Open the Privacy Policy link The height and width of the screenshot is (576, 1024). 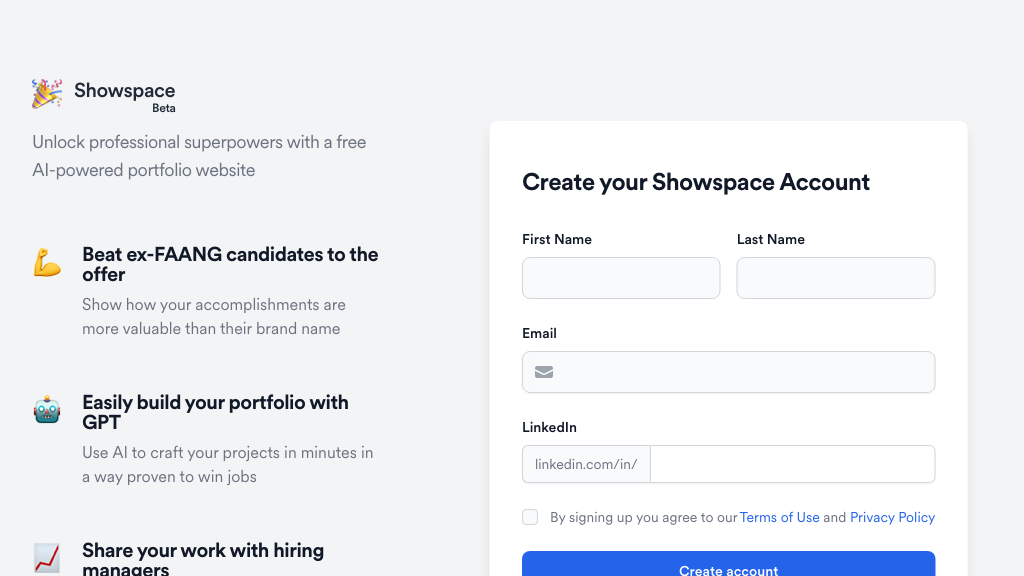tap(892, 517)
